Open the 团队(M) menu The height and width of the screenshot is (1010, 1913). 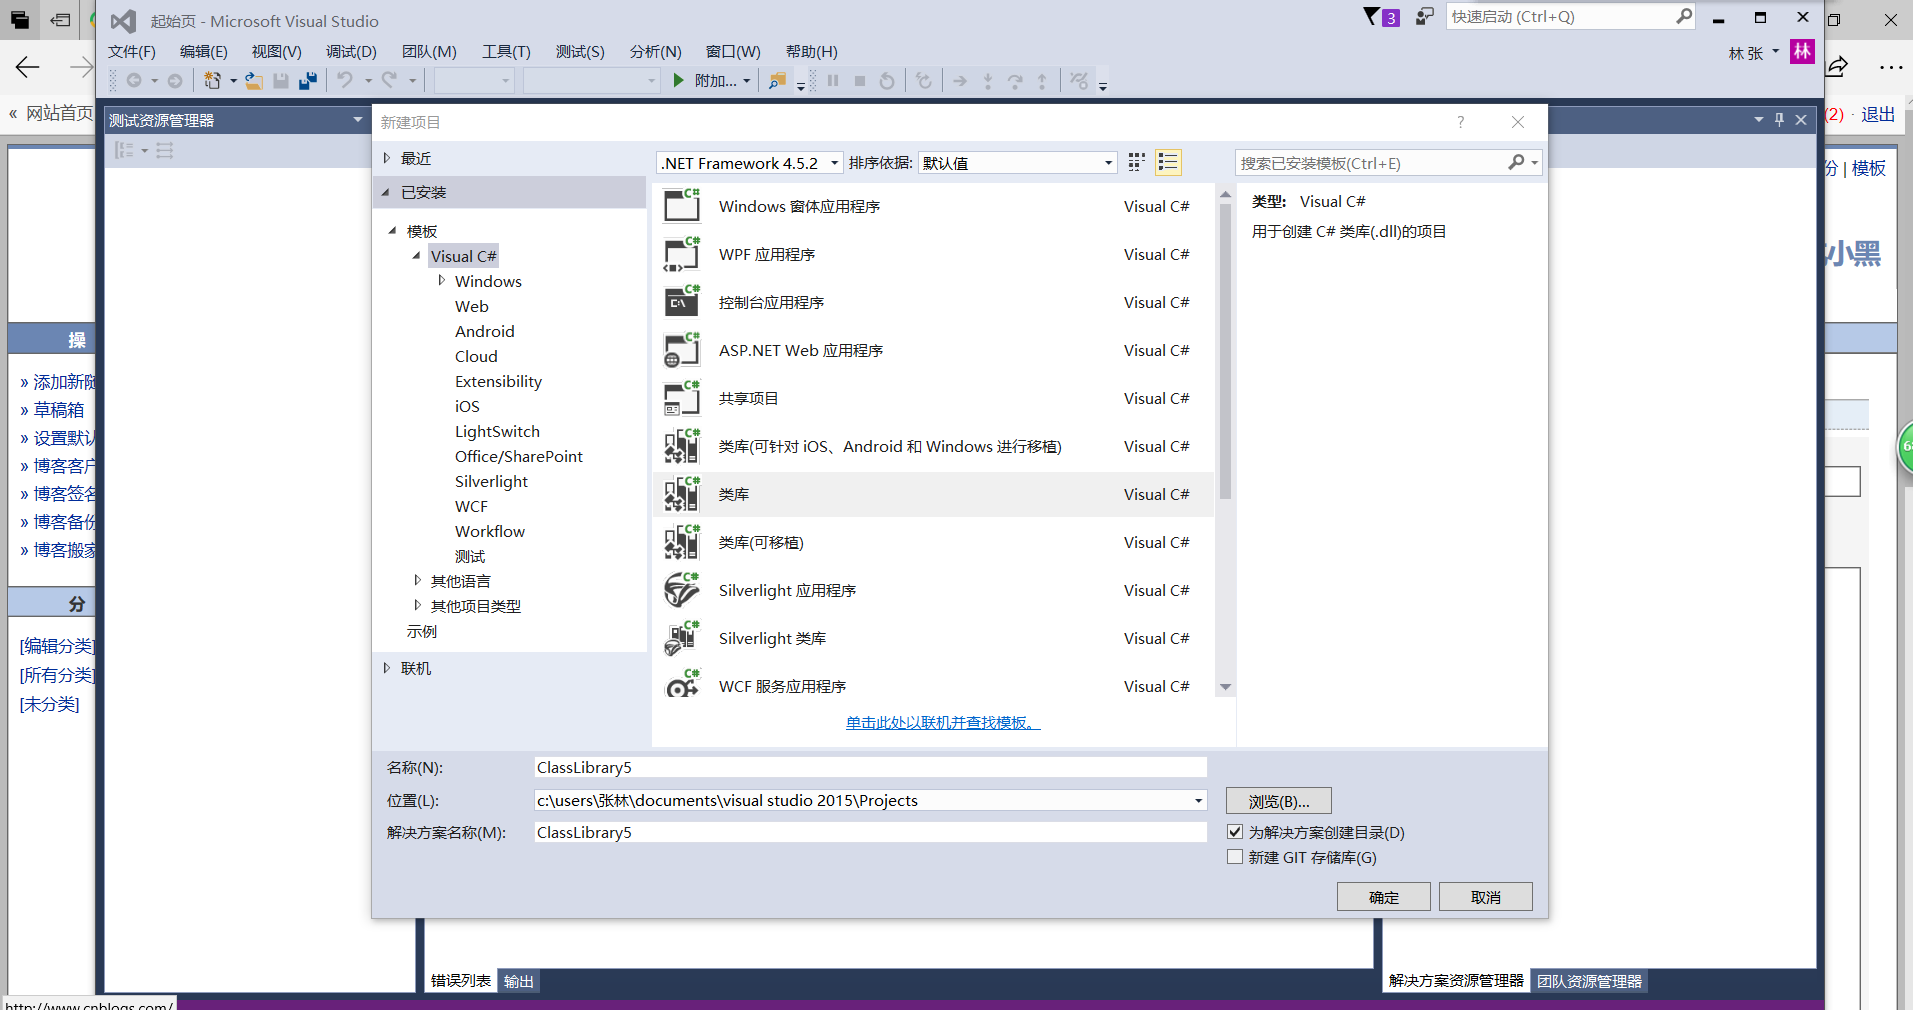point(429,51)
